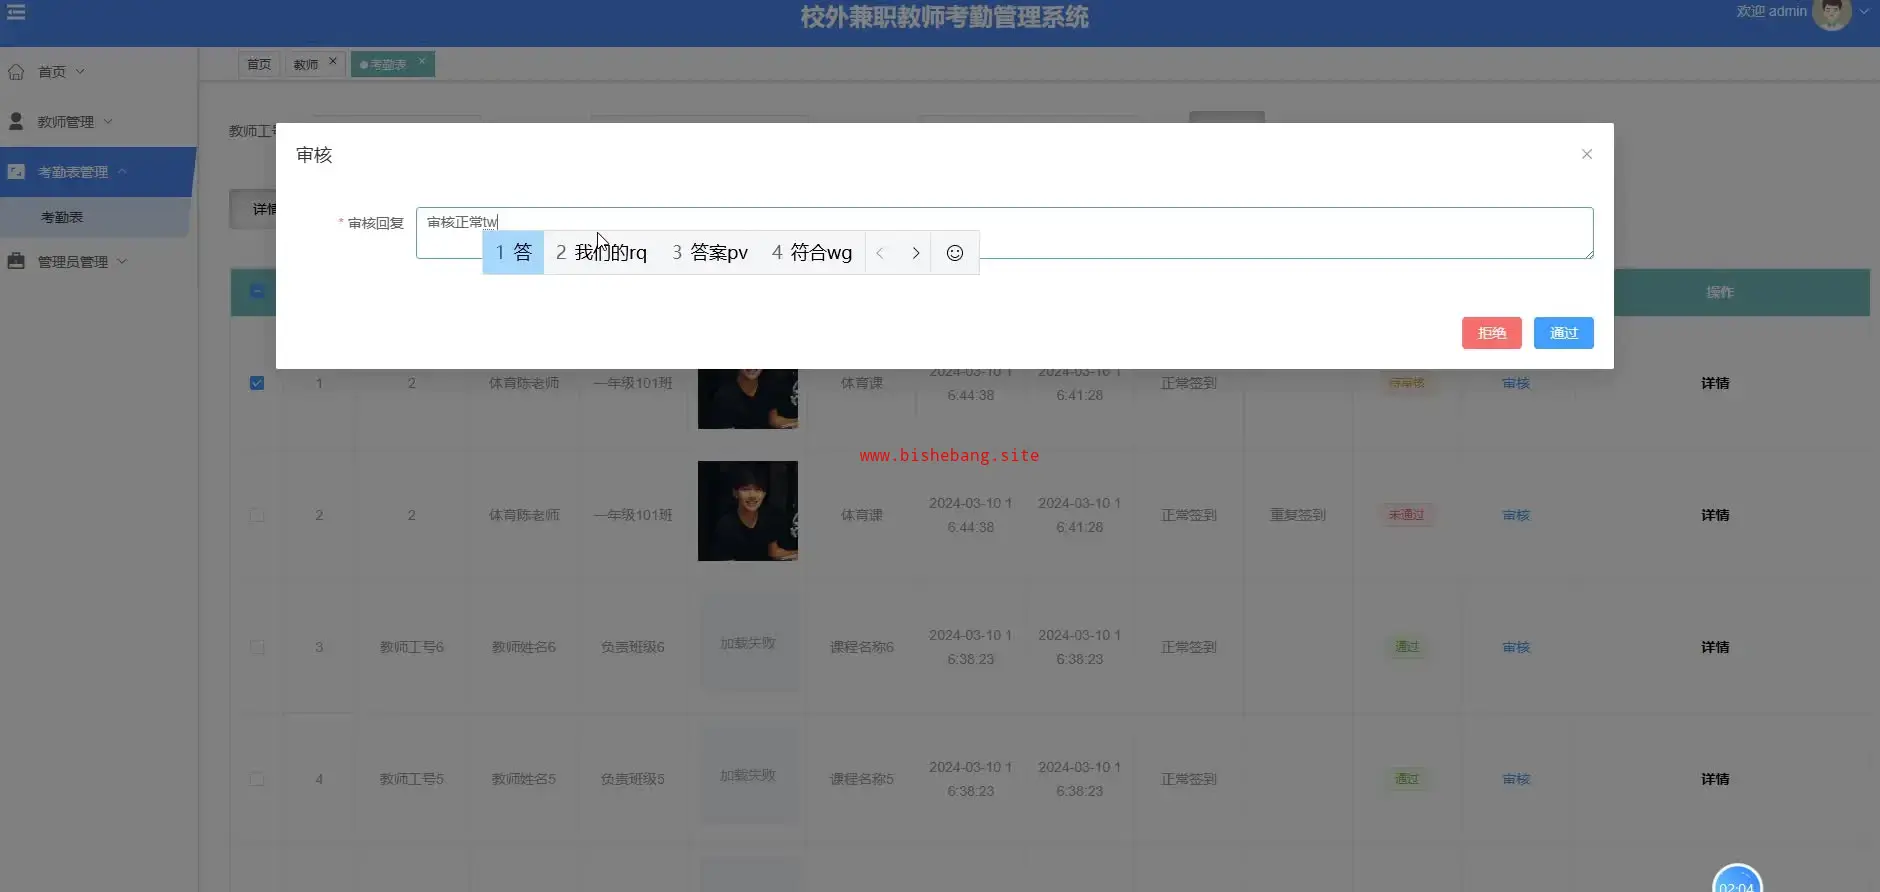Toggle checkbox for 教师工号6 row
The image size is (1880, 892).
tap(257, 647)
